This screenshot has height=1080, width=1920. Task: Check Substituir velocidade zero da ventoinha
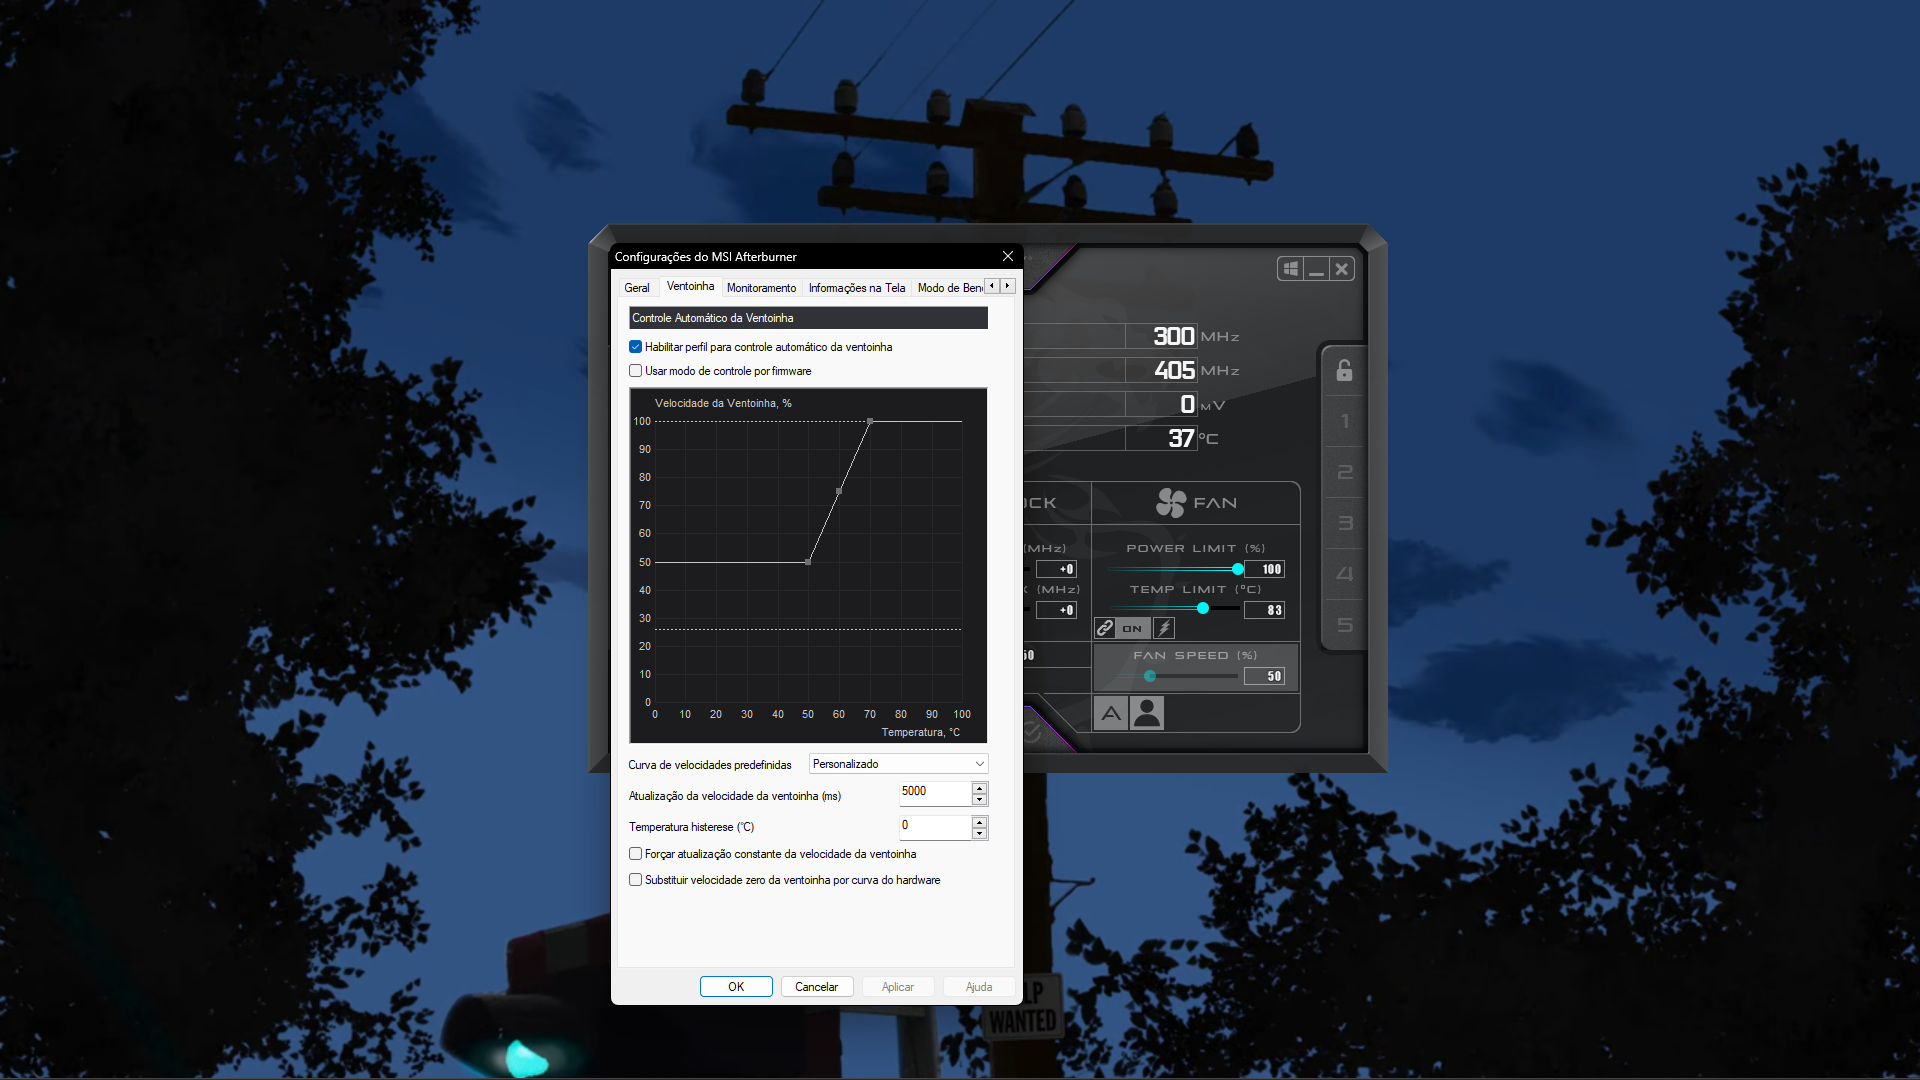click(x=635, y=880)
